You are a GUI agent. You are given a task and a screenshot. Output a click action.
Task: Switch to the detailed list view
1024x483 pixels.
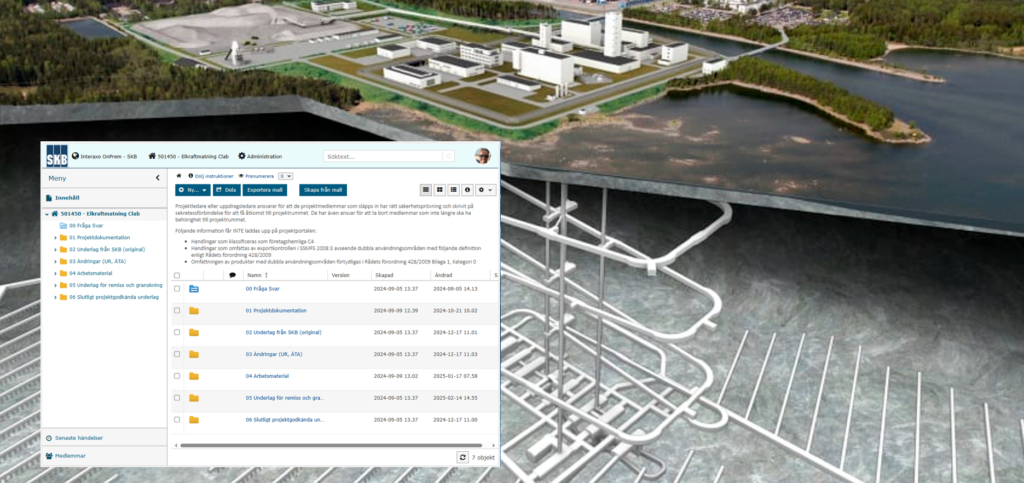point(453,189)
